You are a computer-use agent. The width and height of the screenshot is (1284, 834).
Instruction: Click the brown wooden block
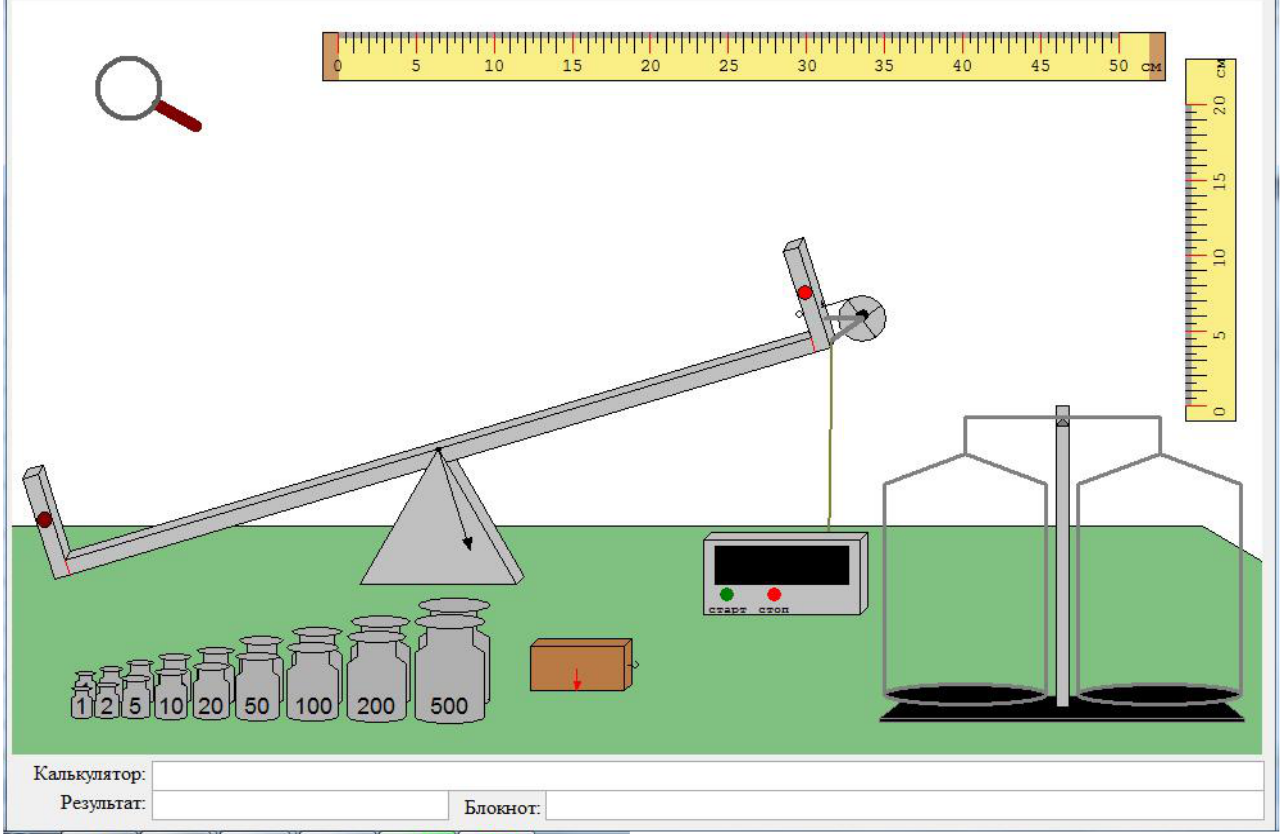click(581, 665)
